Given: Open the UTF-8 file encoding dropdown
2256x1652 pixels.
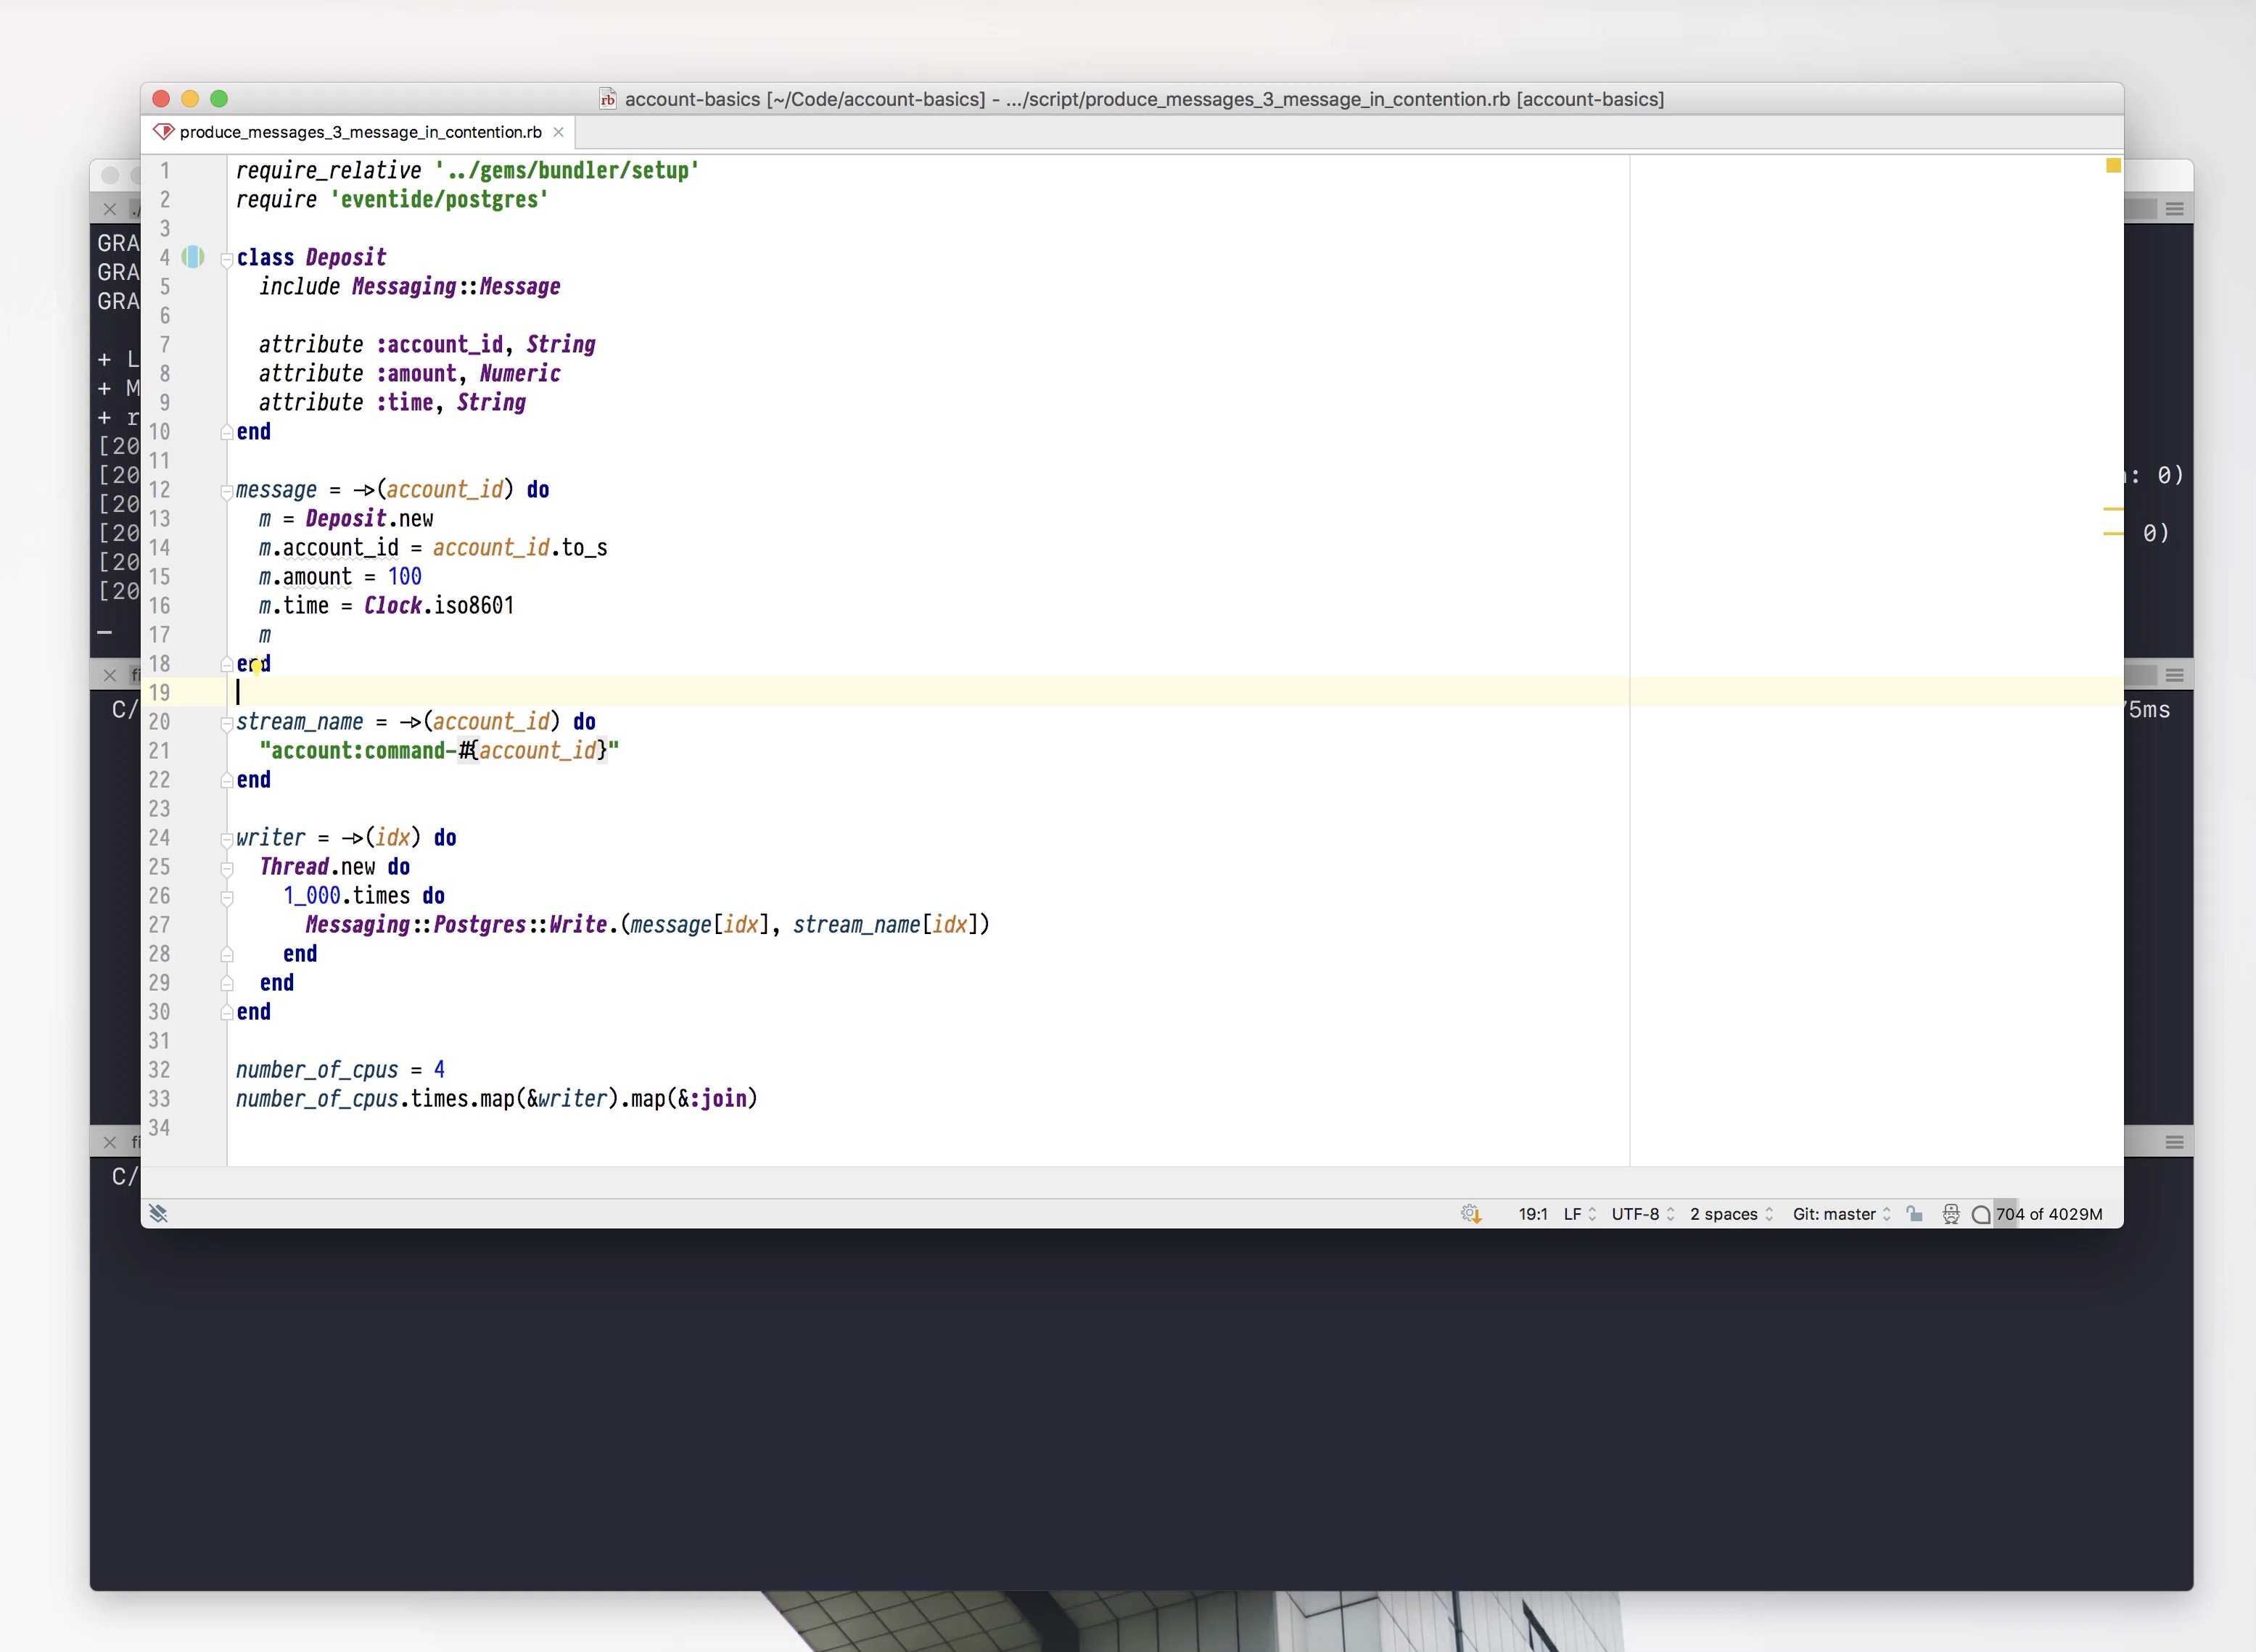Looking at the screenshot, I should pyautogui.click(x=1643, y=1214).
